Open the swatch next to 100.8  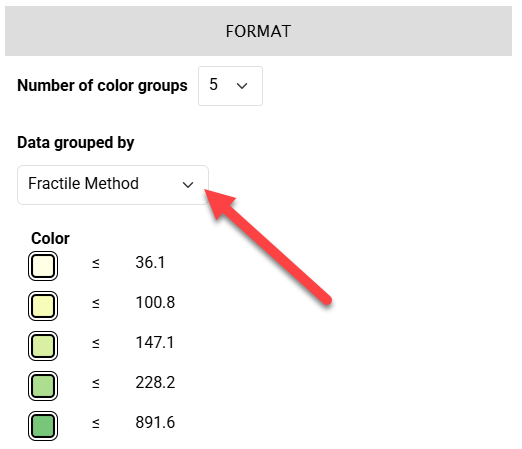(43, 306)
